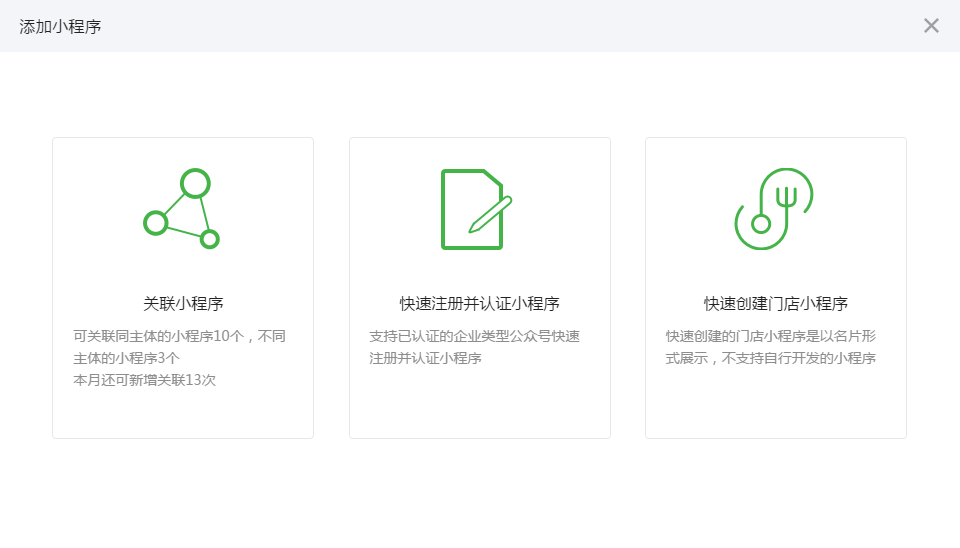The height and width of the screenshot is (548, 960).
Task: Click the left circle node of the linked-nodes icon
Action: [155, 222]
